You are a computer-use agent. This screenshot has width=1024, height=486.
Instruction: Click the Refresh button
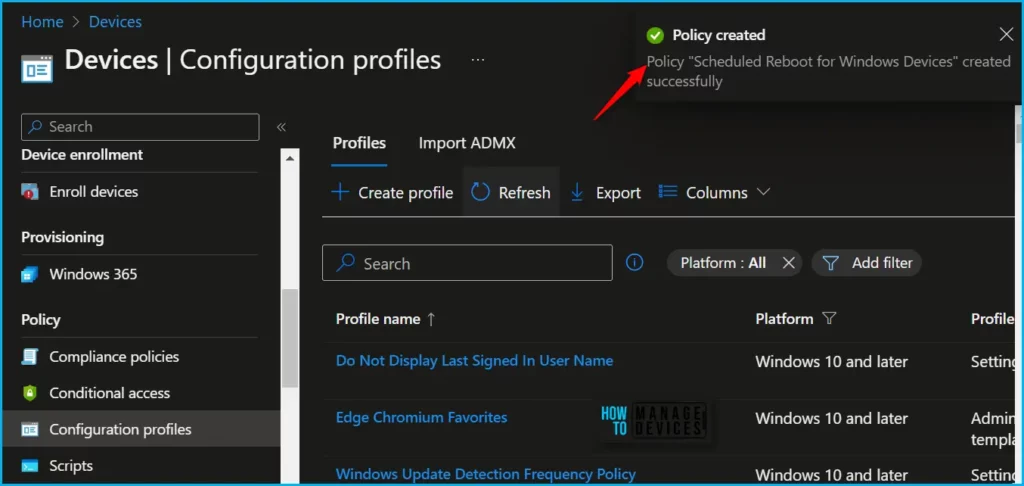tap(511, 192)
